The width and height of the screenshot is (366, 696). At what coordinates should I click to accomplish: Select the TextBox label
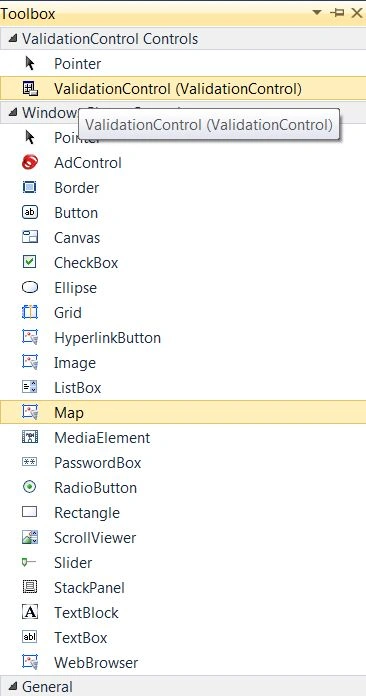click(81, 637)
